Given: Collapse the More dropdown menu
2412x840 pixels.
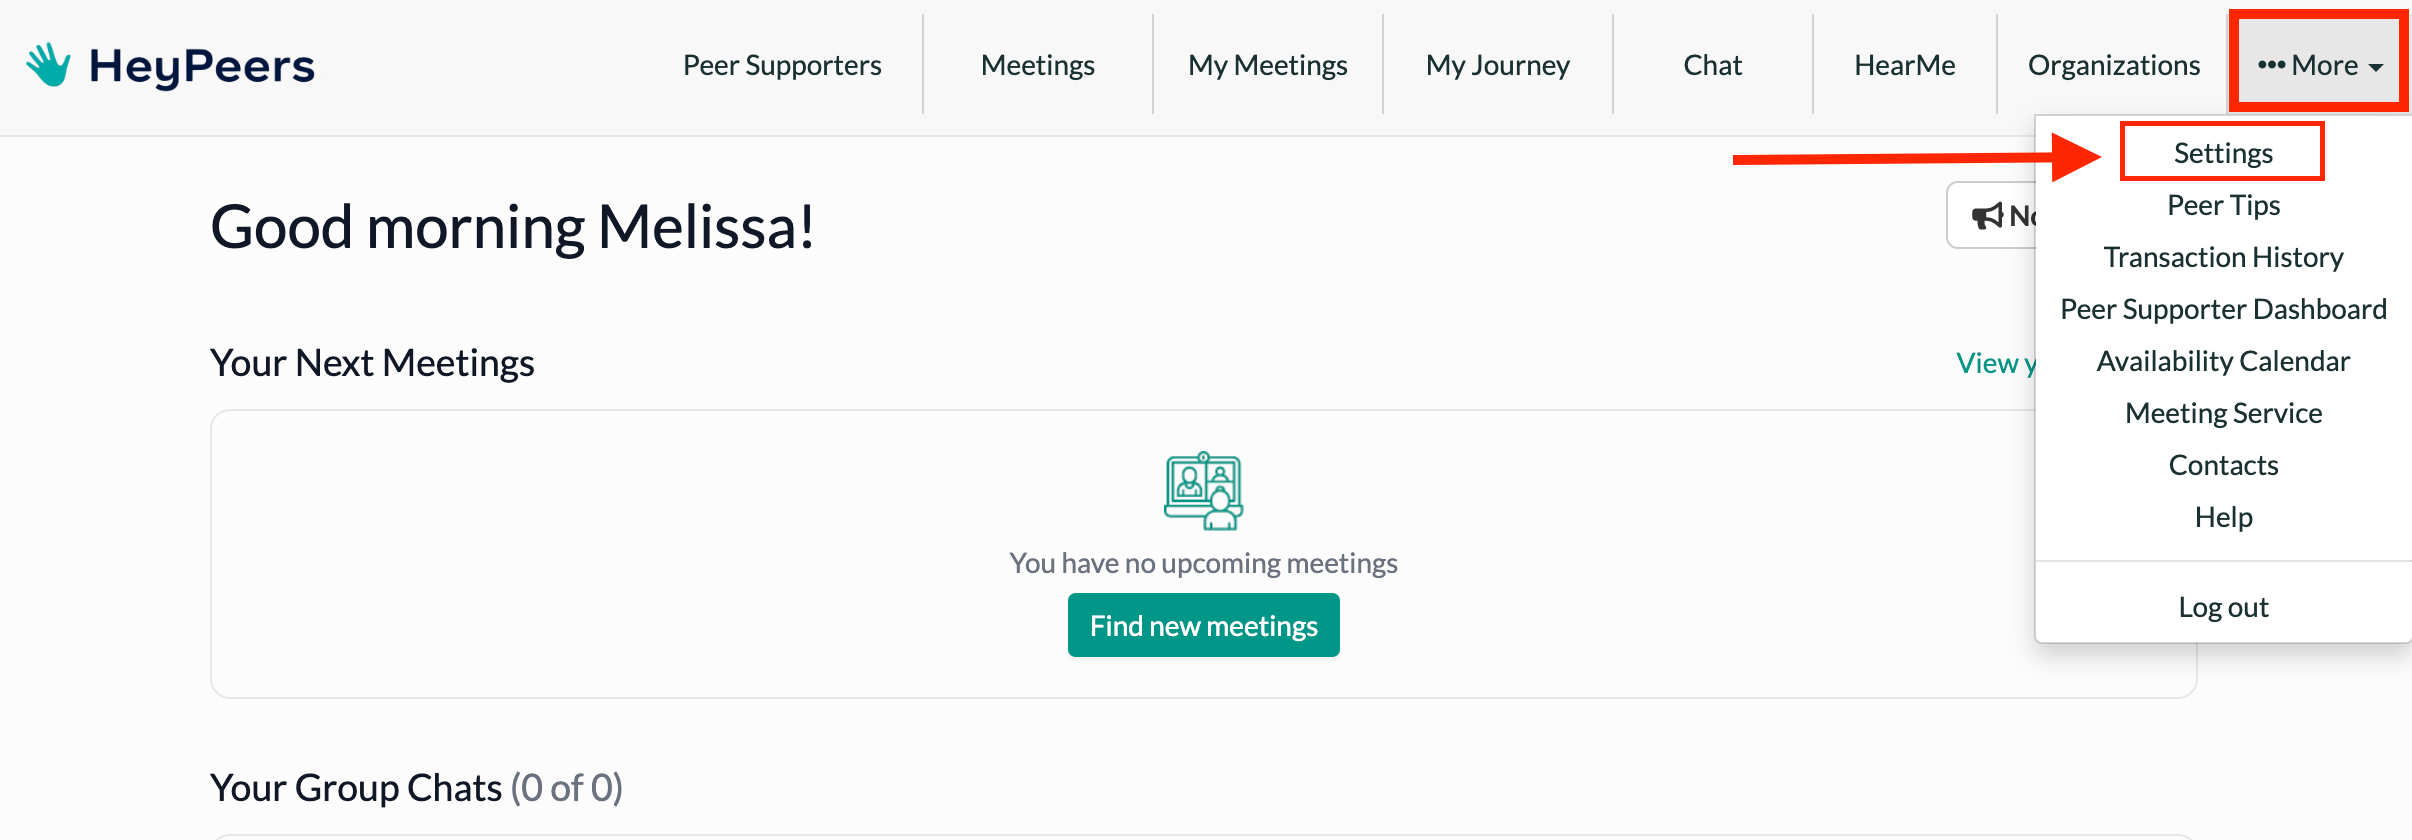Looking at the screenshot, I should tap(2320, 65).
